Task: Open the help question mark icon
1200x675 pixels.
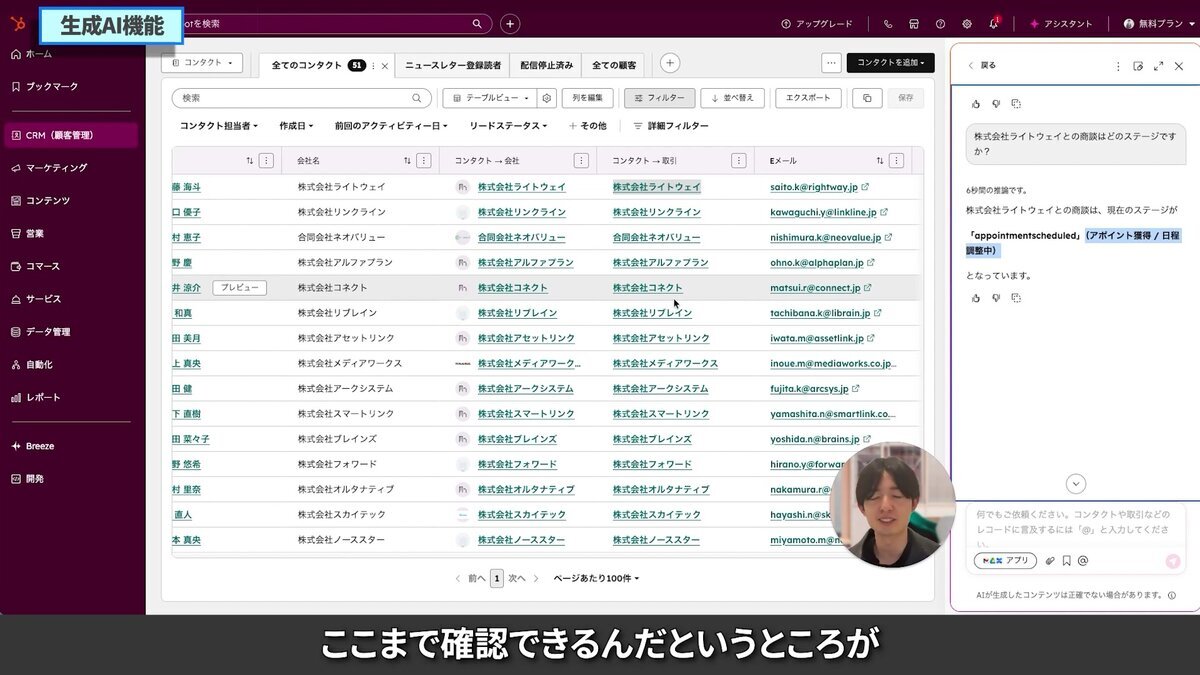Action: 940,23
